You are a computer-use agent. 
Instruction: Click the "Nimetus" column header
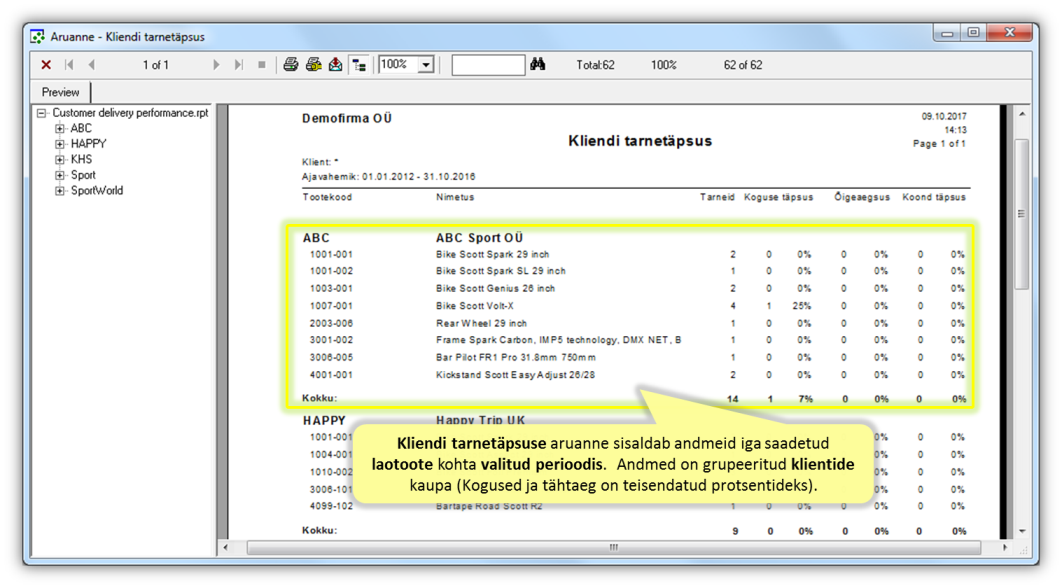(455, 197)
